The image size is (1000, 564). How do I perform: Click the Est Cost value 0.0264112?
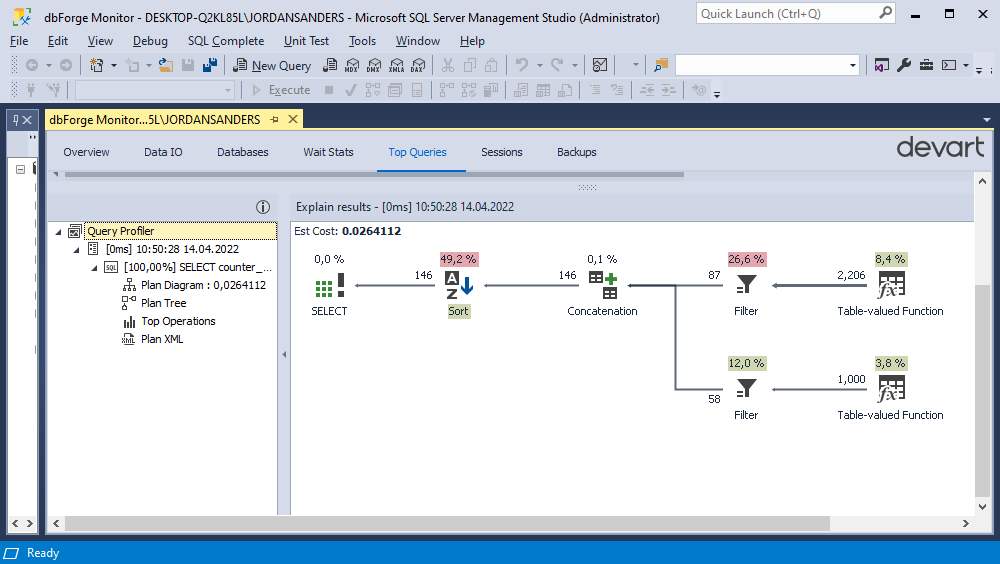pos(372,231)
